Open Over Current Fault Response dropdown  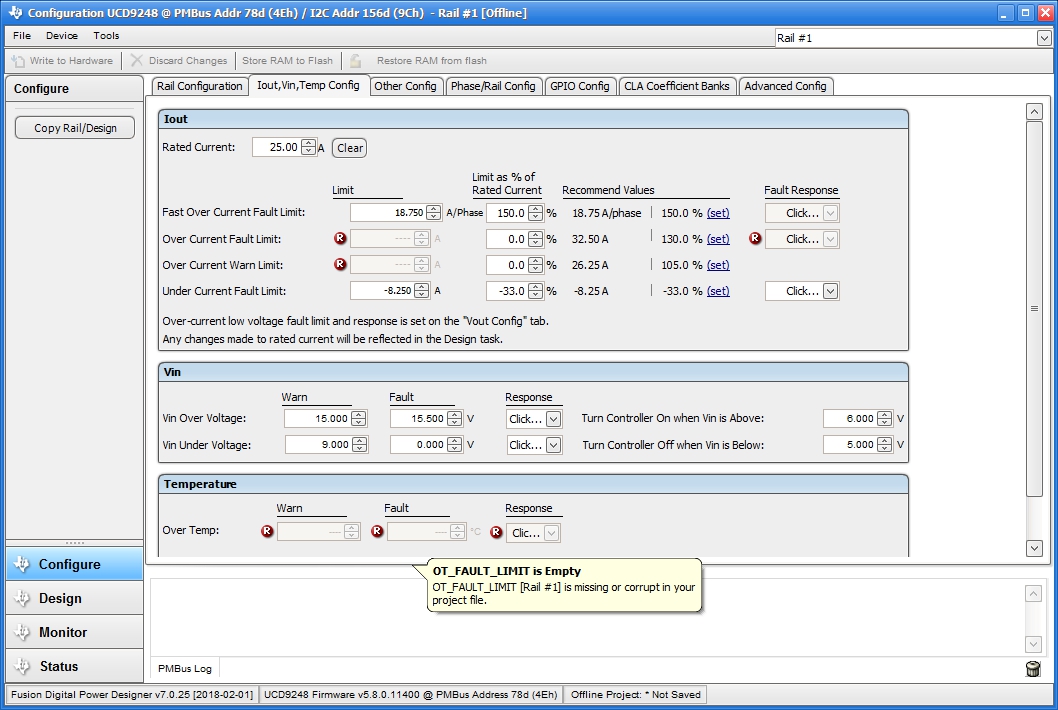831,239
